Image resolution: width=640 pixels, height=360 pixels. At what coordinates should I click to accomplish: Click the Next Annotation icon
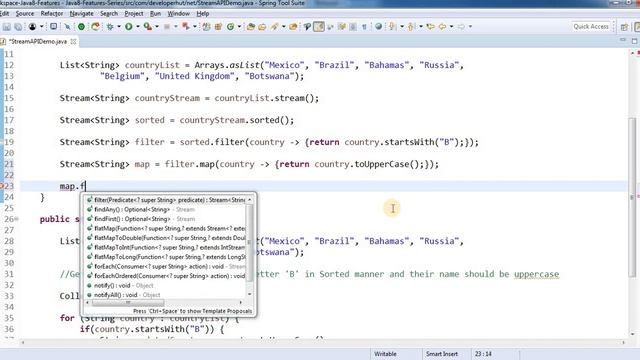click(393, 27)
